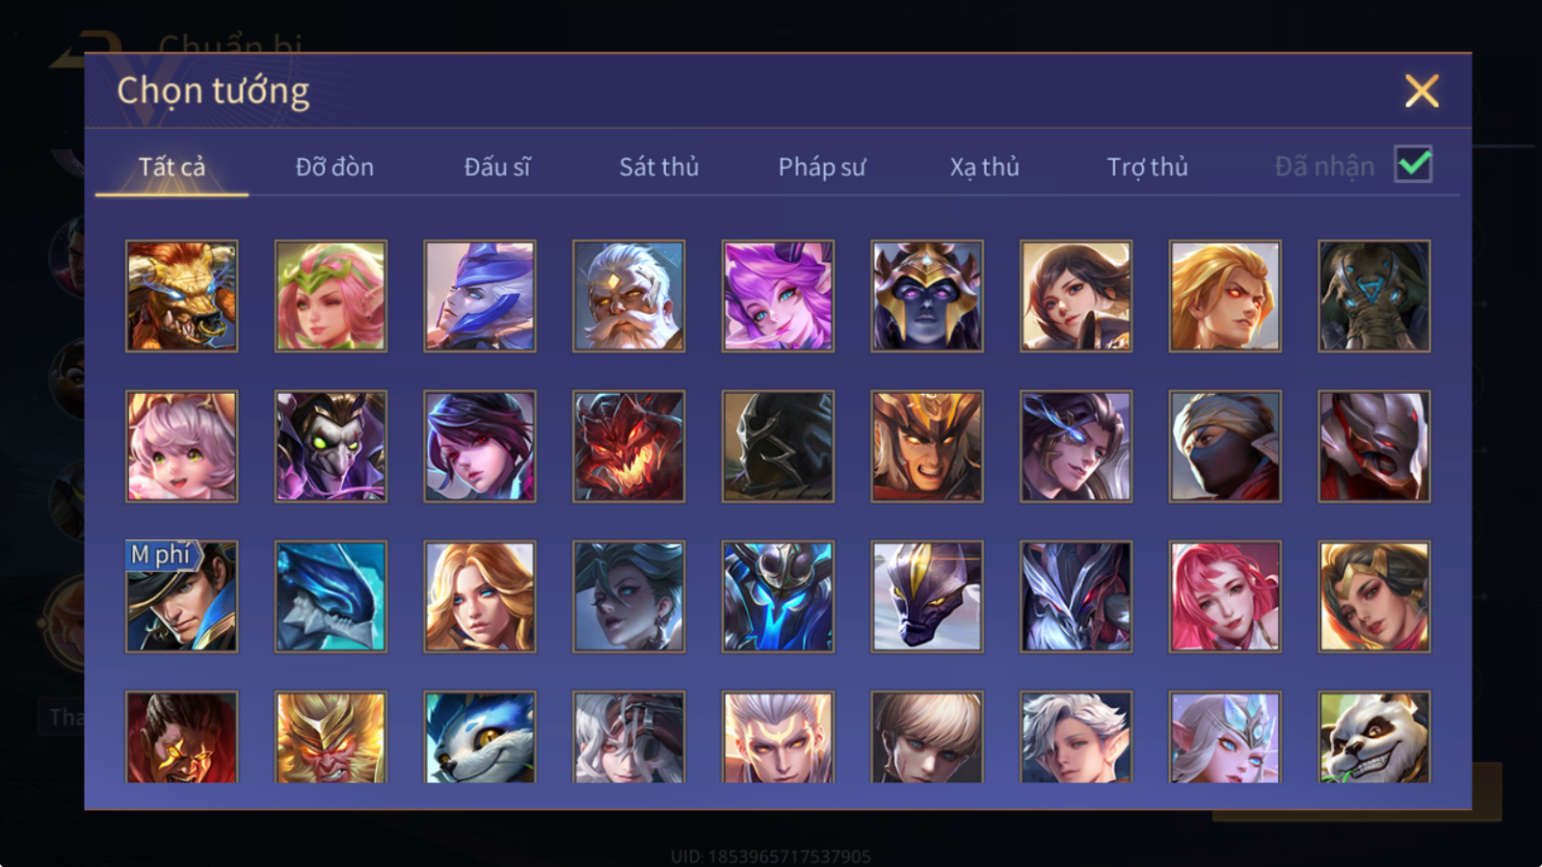Select the pink-haired girl with green eyes
The height and width of the screenshot is (867, 1542).
(x=182, y=446)
